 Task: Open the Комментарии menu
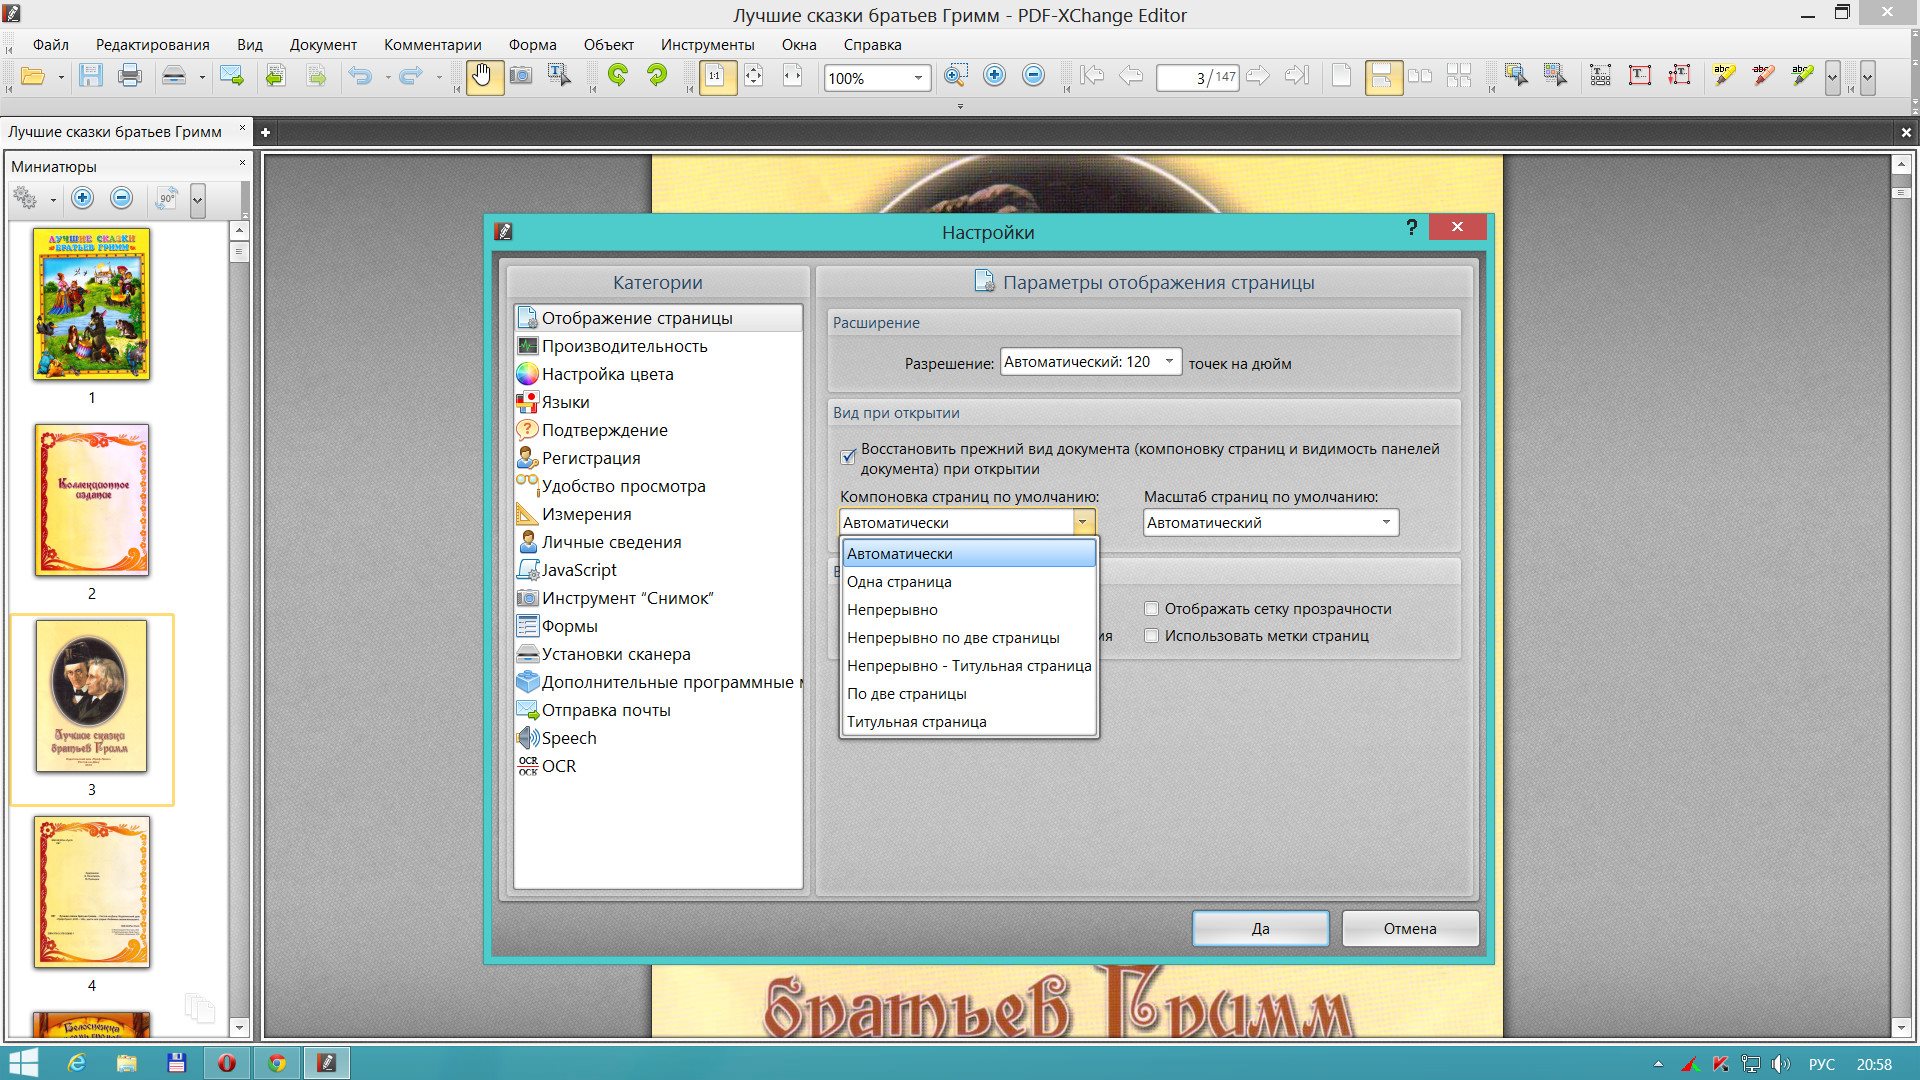pyautogui.click(x=432, y=45)
